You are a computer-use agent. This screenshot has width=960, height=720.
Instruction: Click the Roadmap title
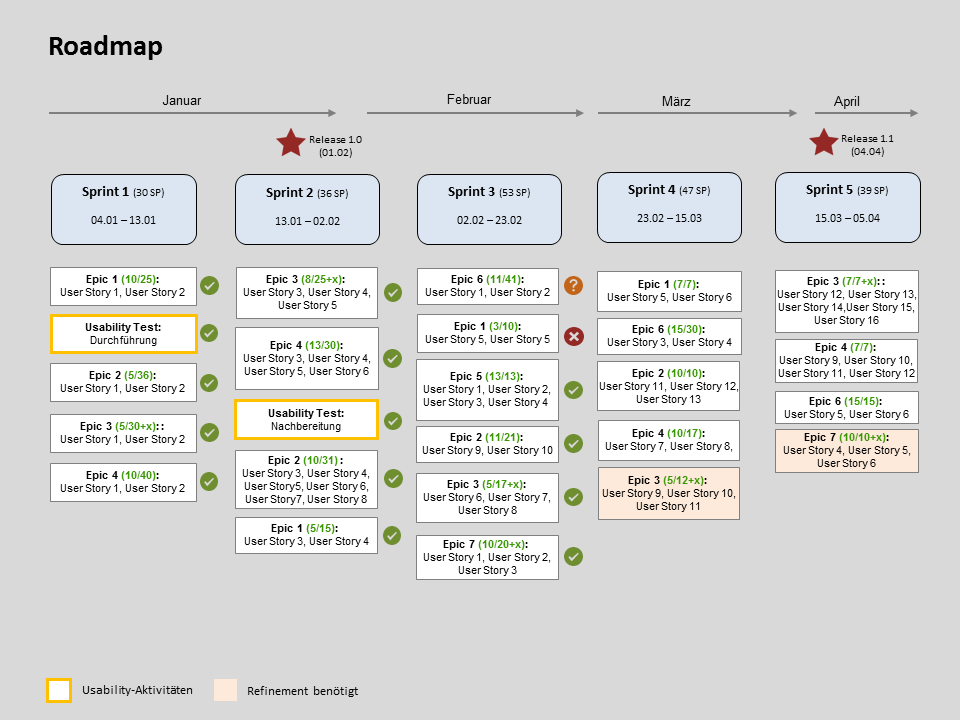(x=105, y=47)
